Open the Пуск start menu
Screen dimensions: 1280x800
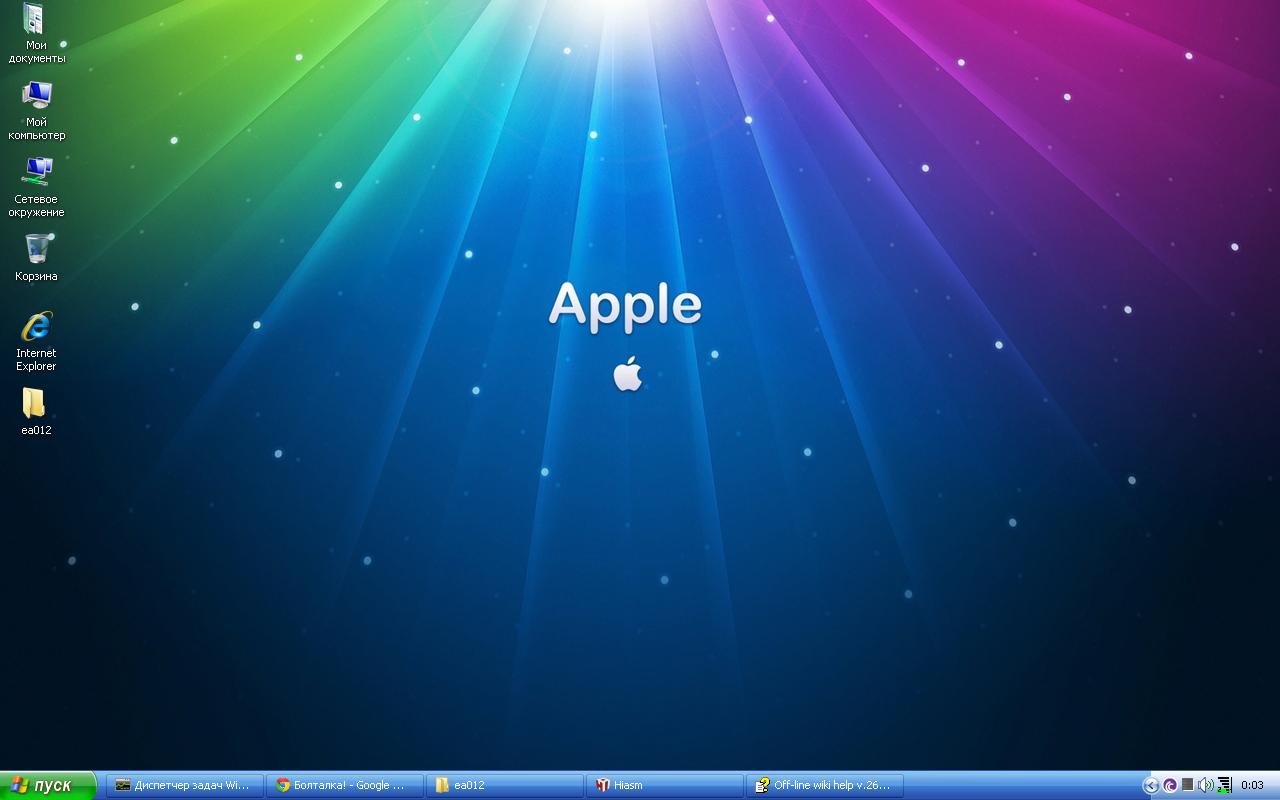click(48, 785)
